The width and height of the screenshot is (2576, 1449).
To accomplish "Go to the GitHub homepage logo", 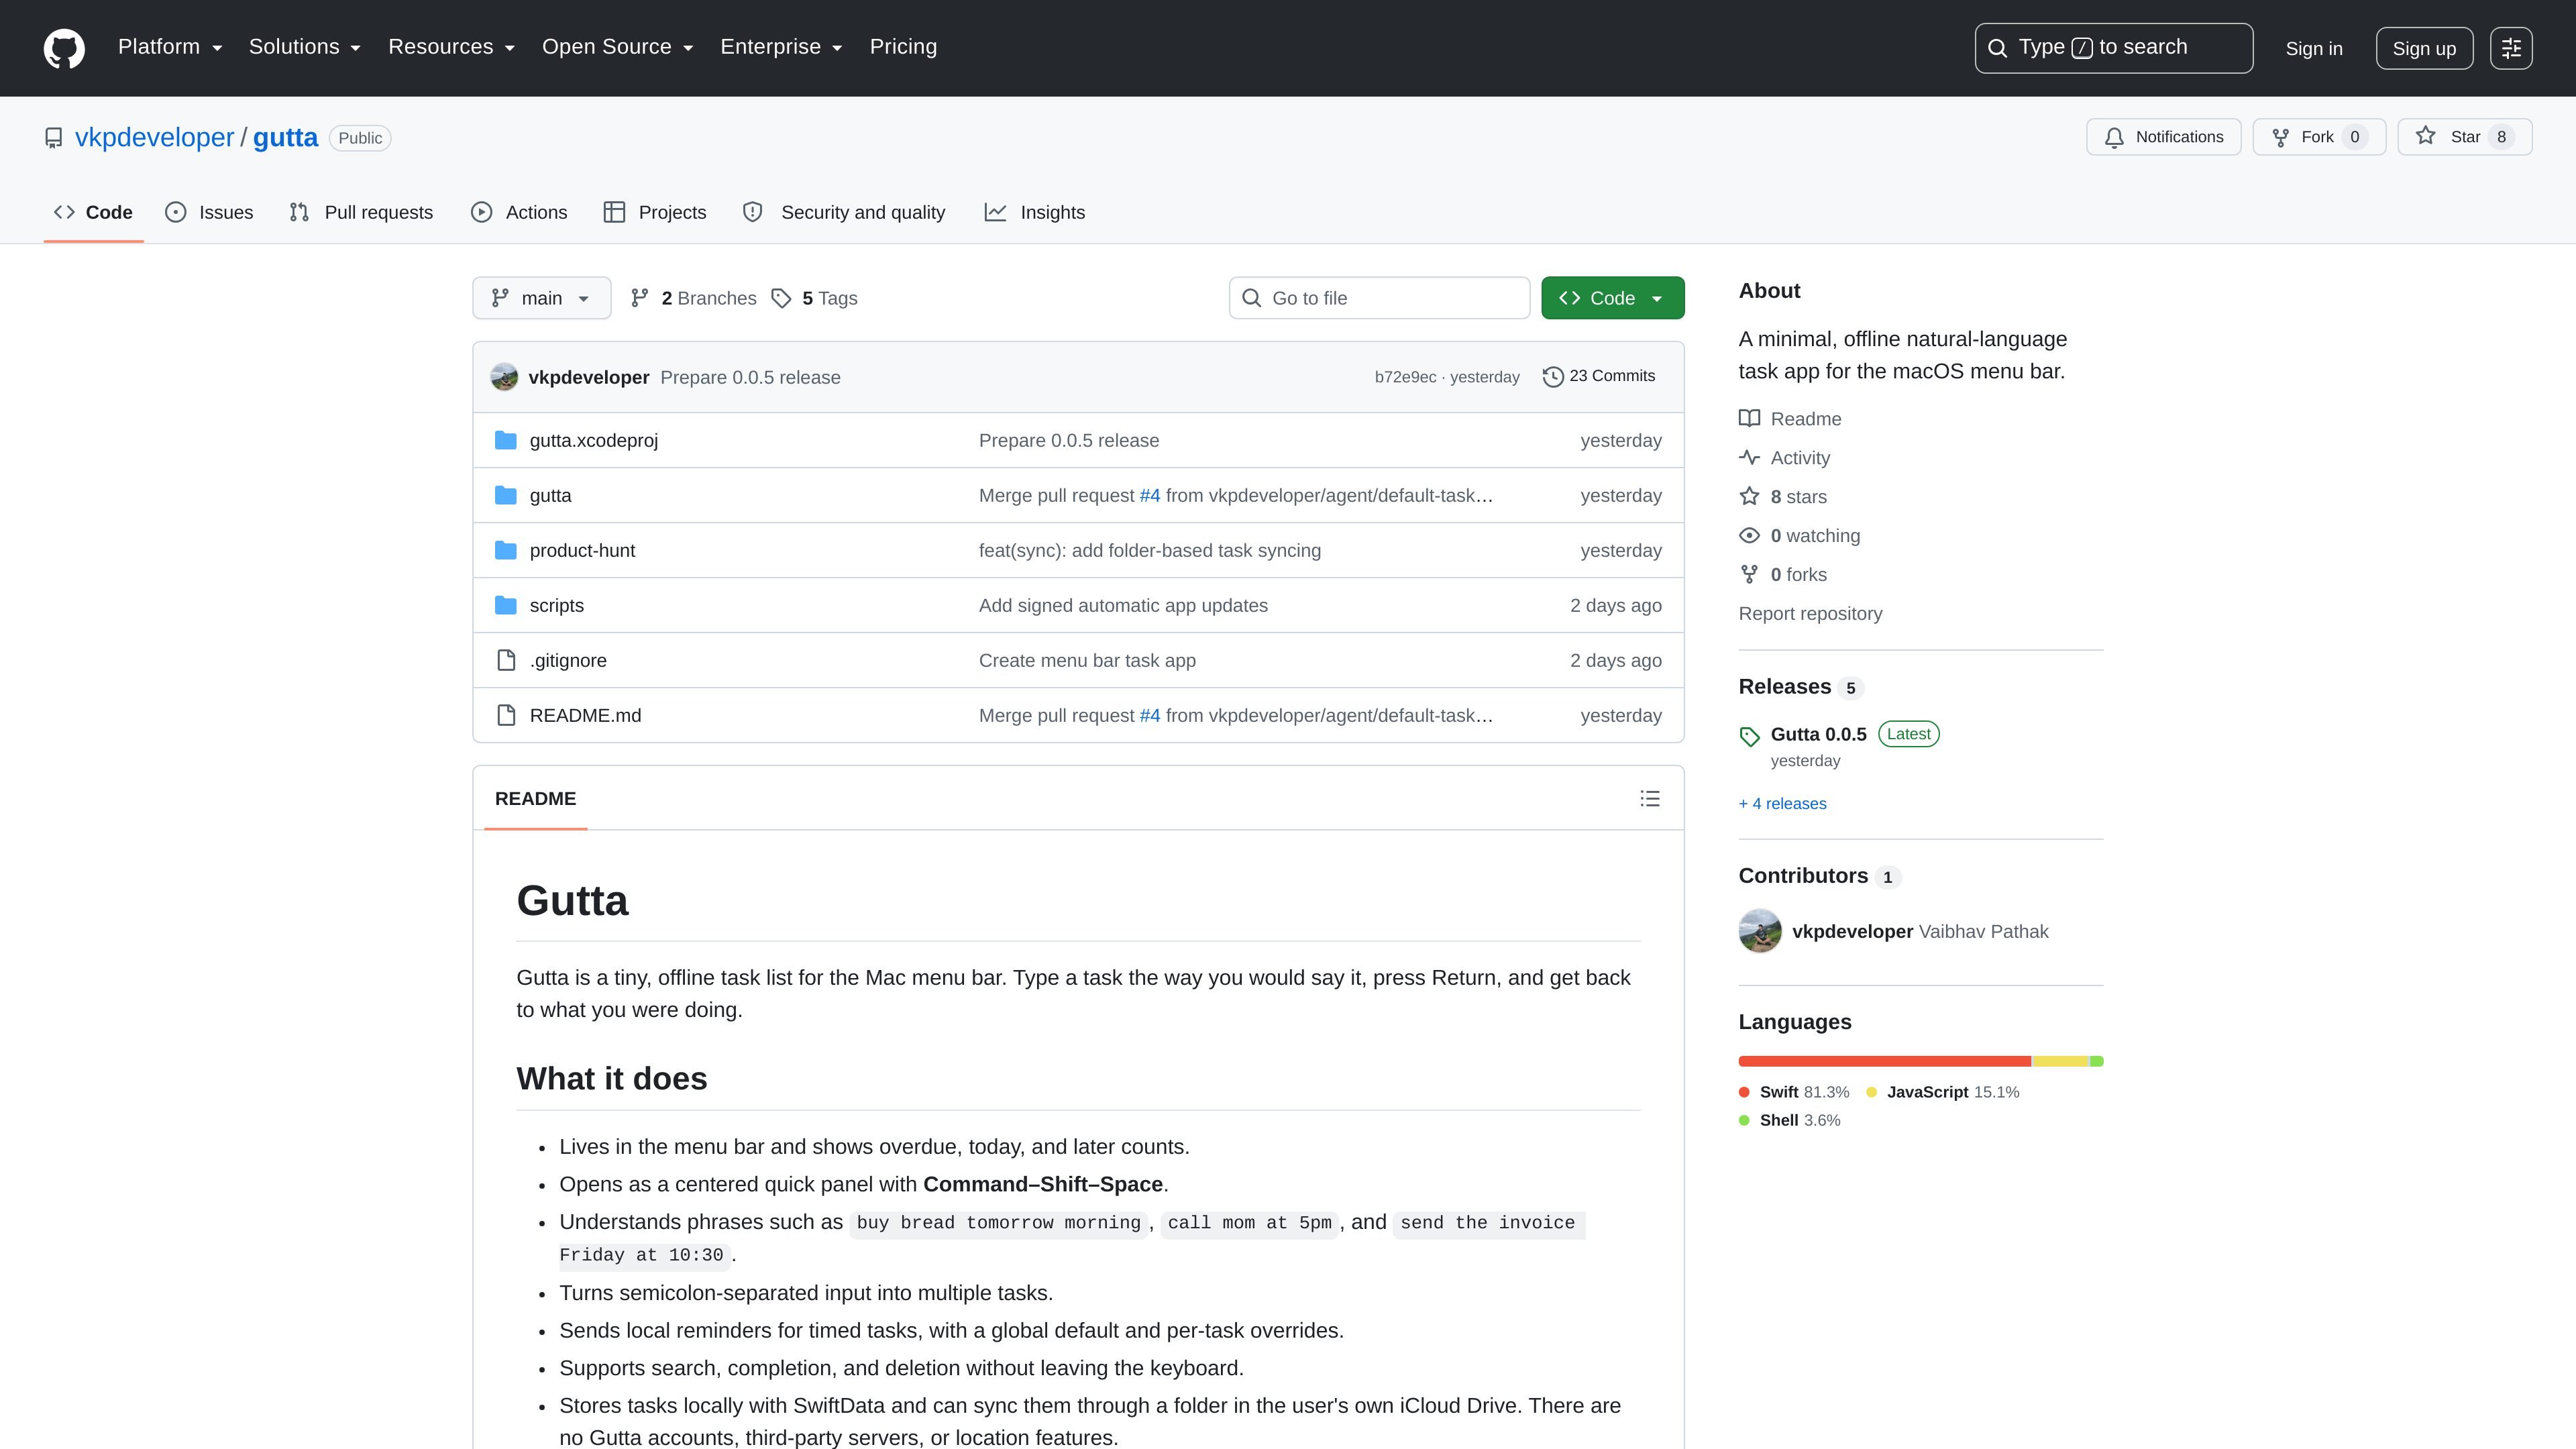I will pyautogui.click(x=64, y=48).
